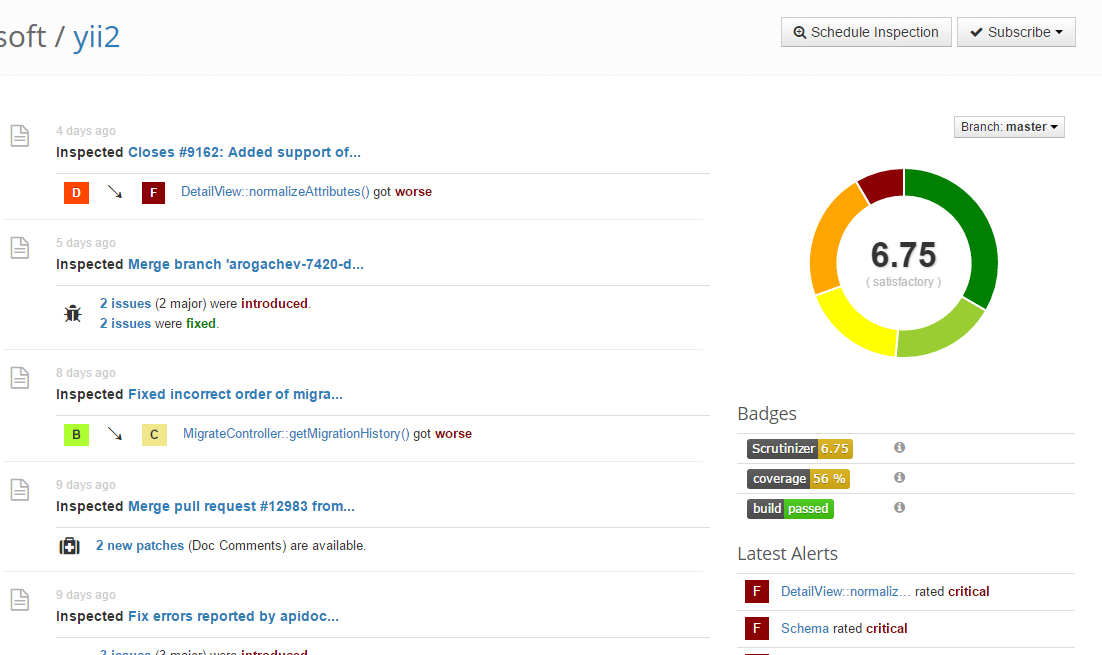1102x655 pixels.
Task: Click info icon next to build badge
Action: point(899,508)
